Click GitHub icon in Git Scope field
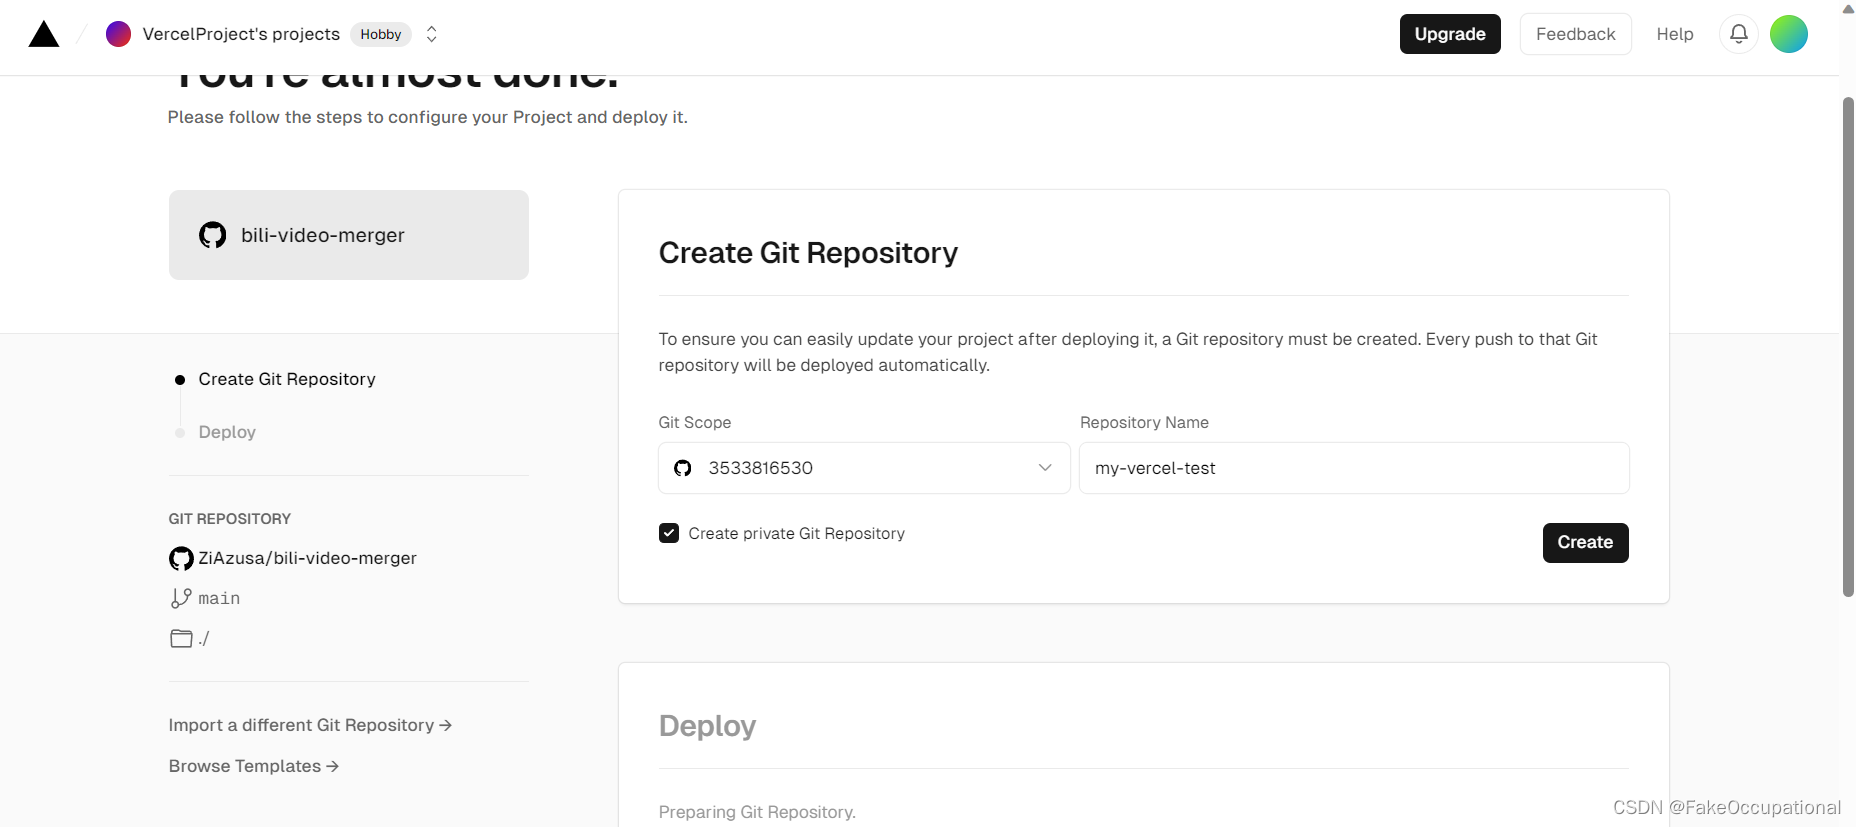 pyautogui.click(x=683, y=468)
